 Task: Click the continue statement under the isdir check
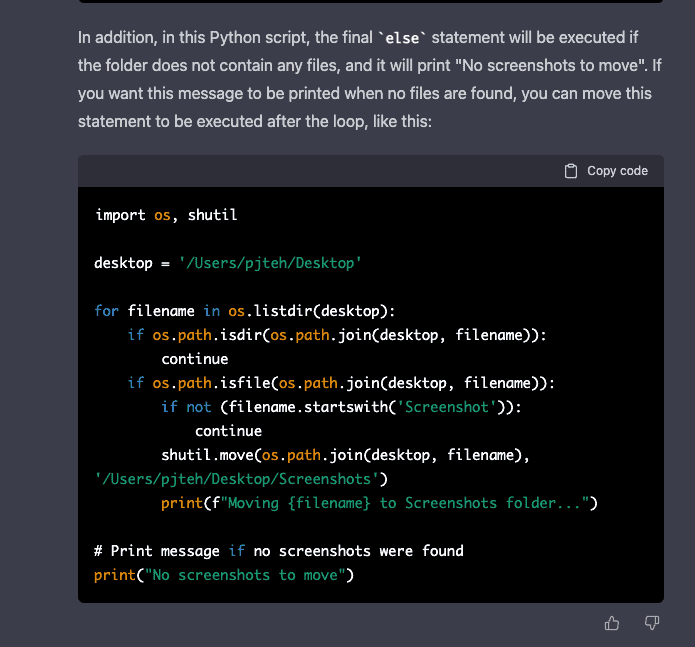tap(195, 359)
